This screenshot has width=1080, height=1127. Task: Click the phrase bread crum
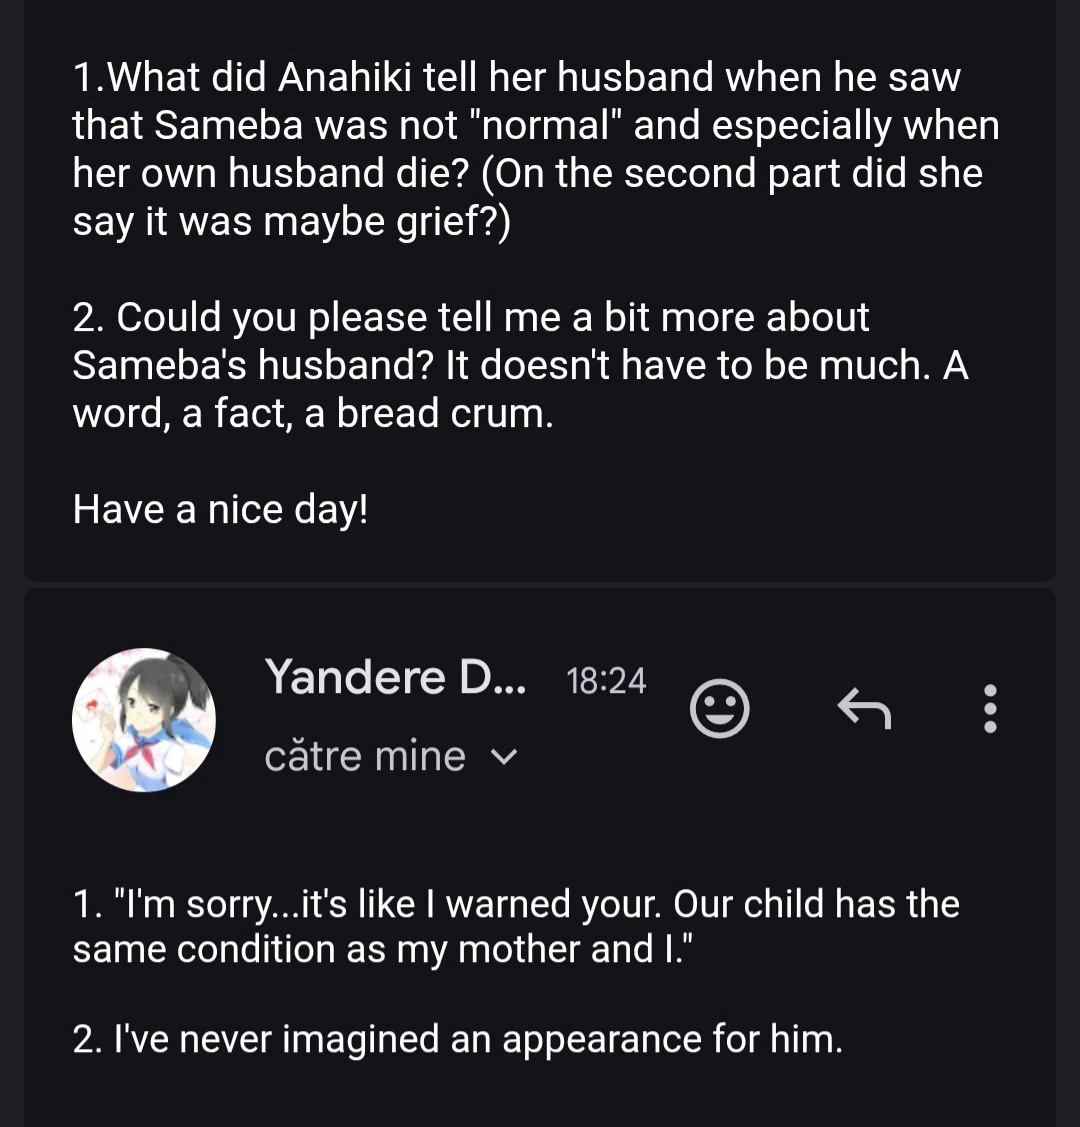tap(445, 413)
